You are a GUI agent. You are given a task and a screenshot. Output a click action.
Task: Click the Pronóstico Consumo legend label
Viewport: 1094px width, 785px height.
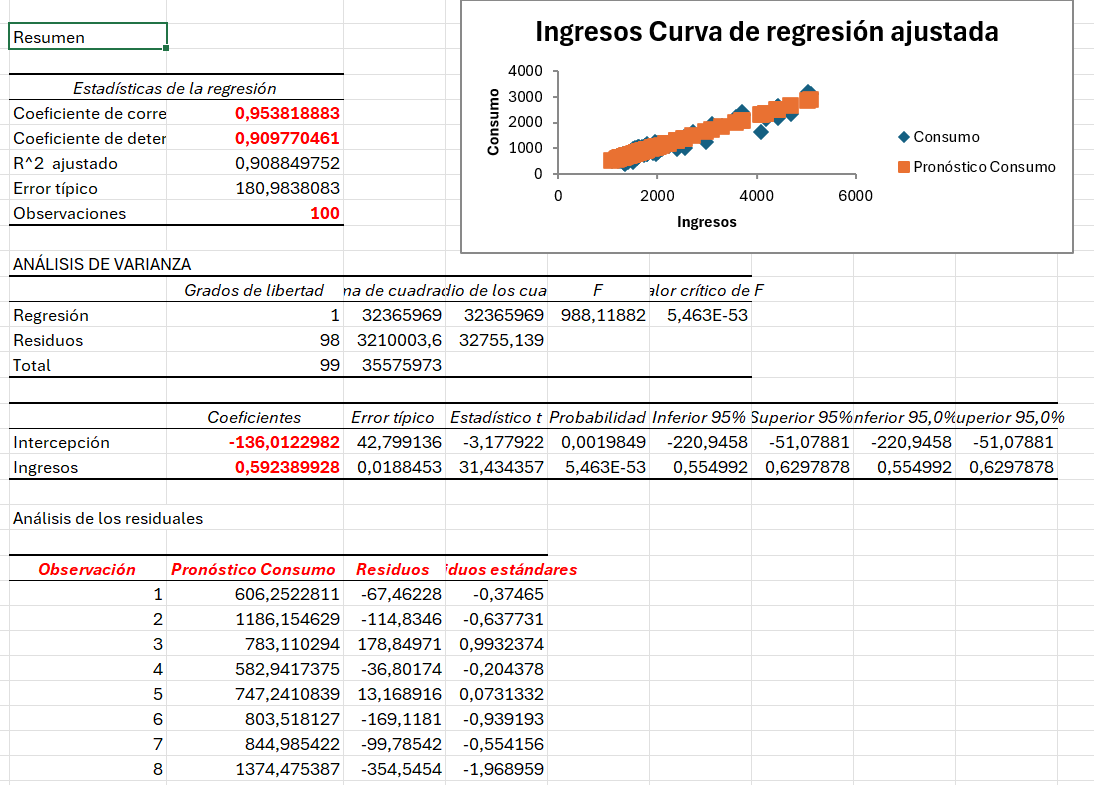(x=984, y=167)
